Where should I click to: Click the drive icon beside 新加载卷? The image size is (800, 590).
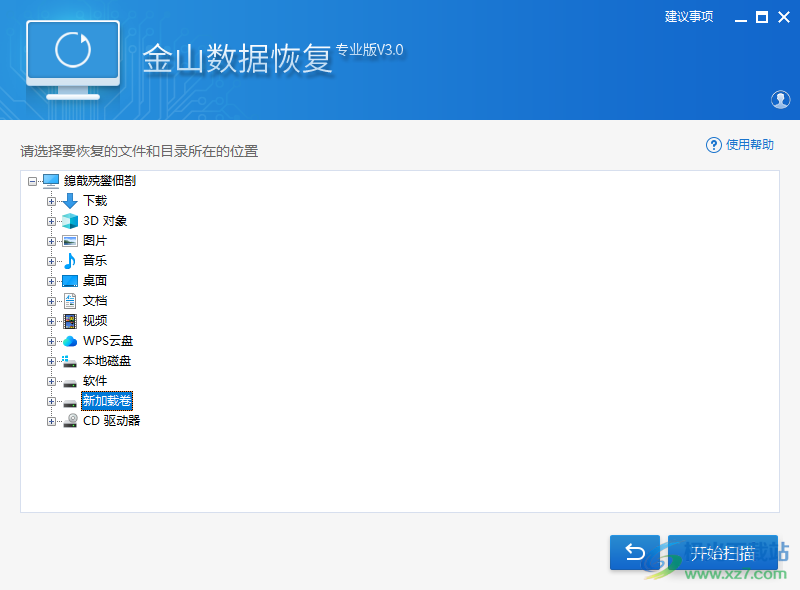click(70, 403)
